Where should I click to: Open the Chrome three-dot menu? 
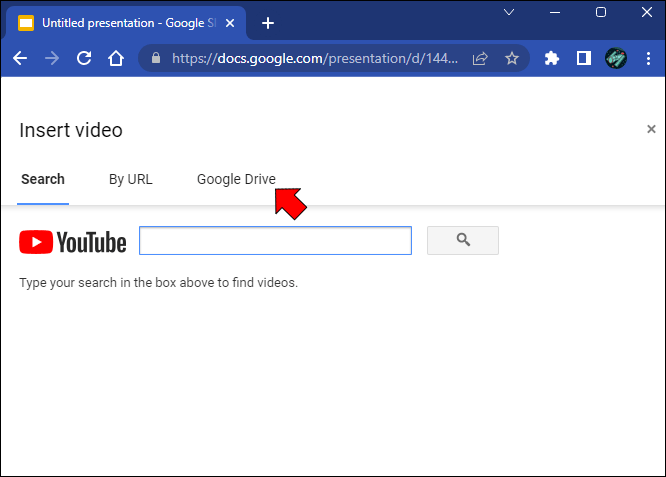tap(648, 58)
